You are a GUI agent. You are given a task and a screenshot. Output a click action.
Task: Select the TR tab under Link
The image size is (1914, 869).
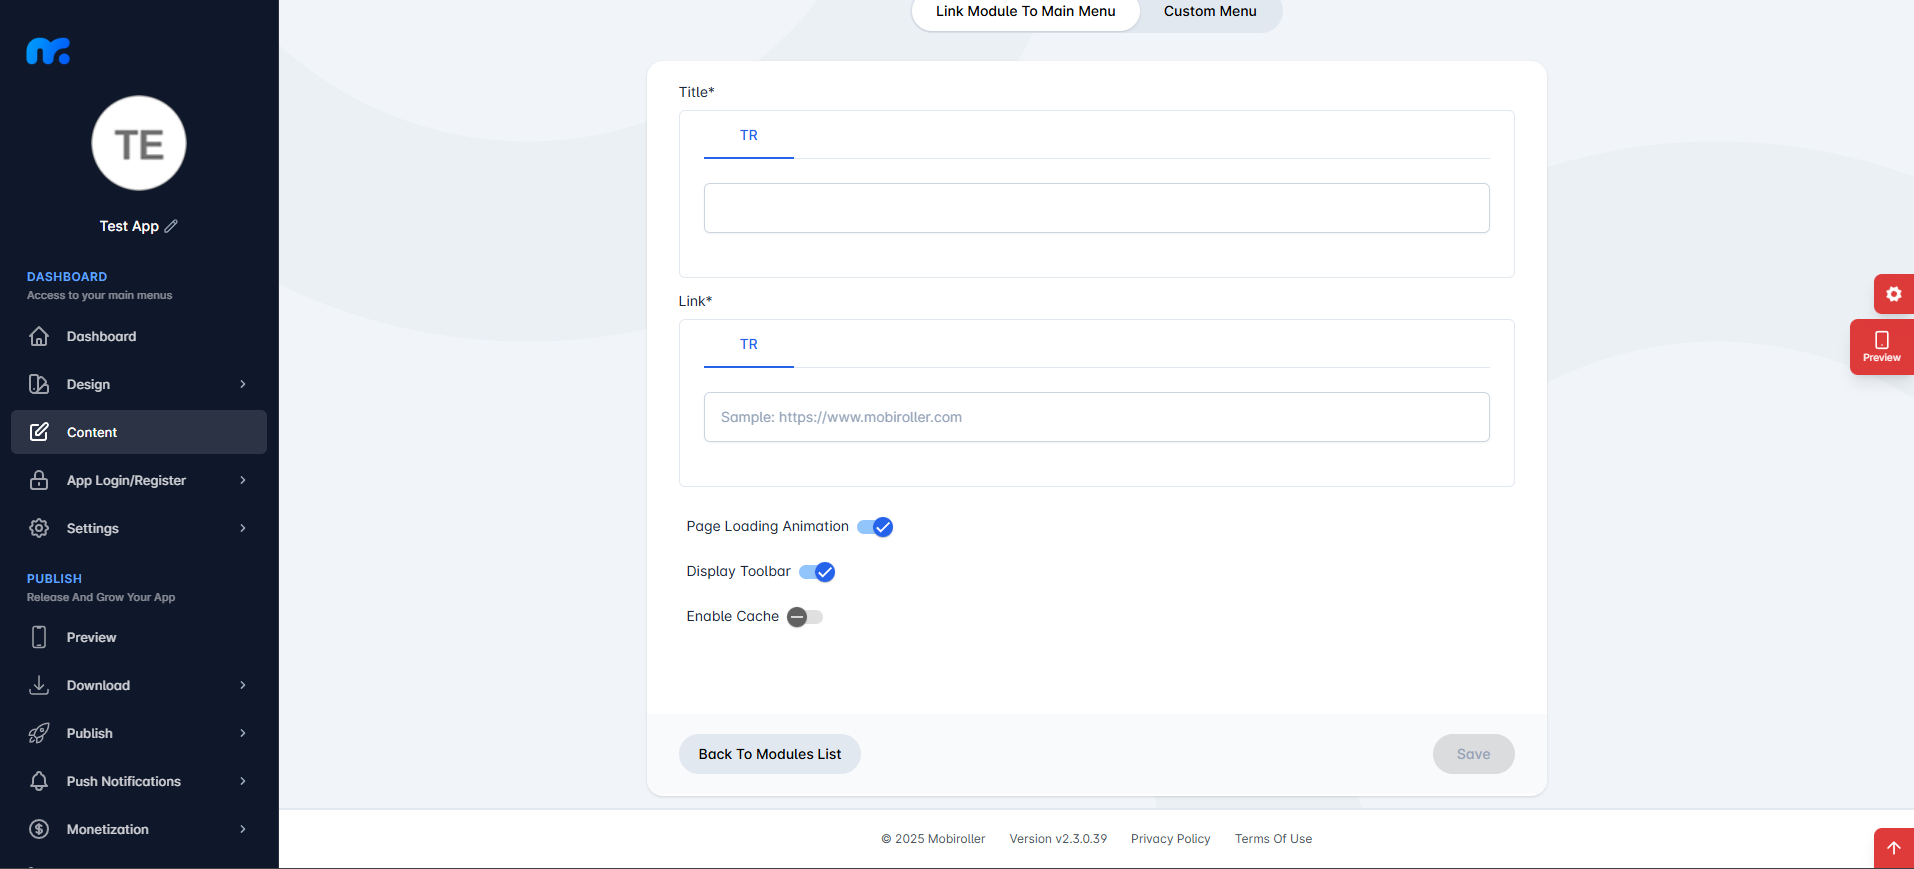pyautogui.click(x=749, y=344)
